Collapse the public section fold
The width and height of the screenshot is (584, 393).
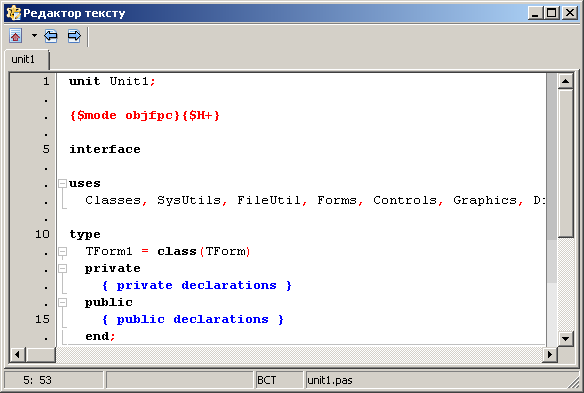tap(63, 302)
